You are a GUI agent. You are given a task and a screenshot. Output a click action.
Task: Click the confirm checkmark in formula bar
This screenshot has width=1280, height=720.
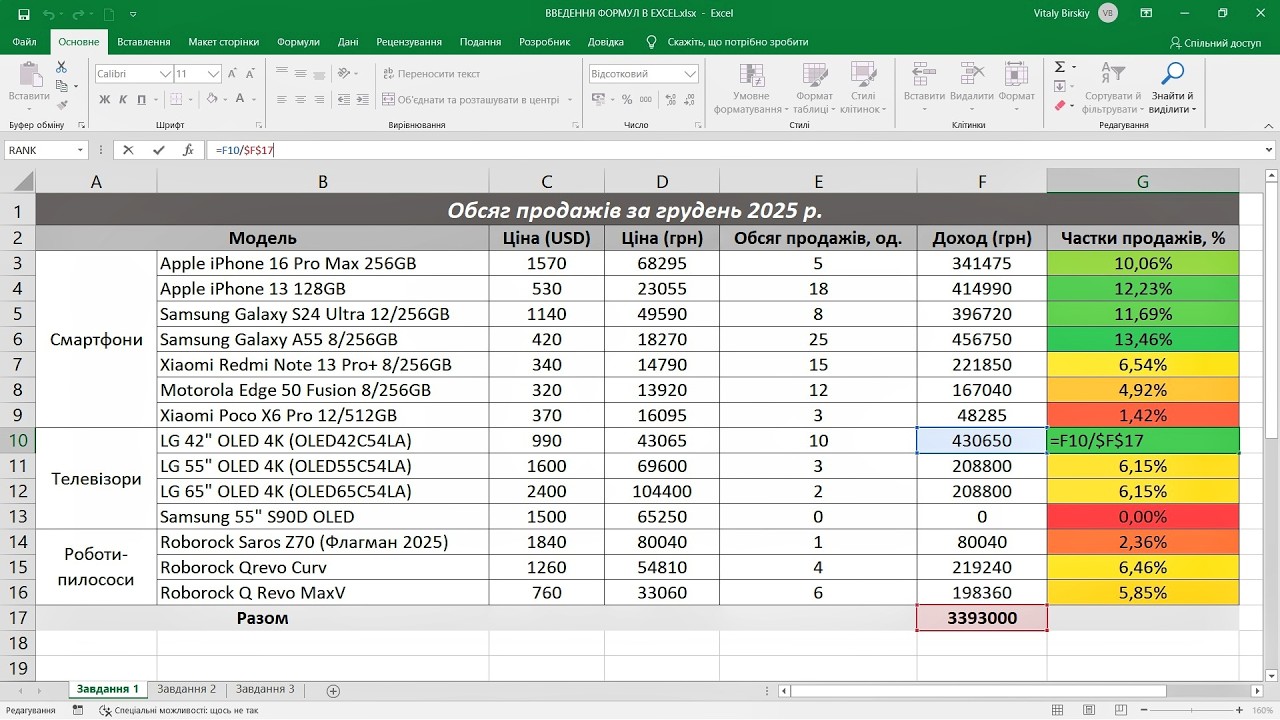click(158, 150)
